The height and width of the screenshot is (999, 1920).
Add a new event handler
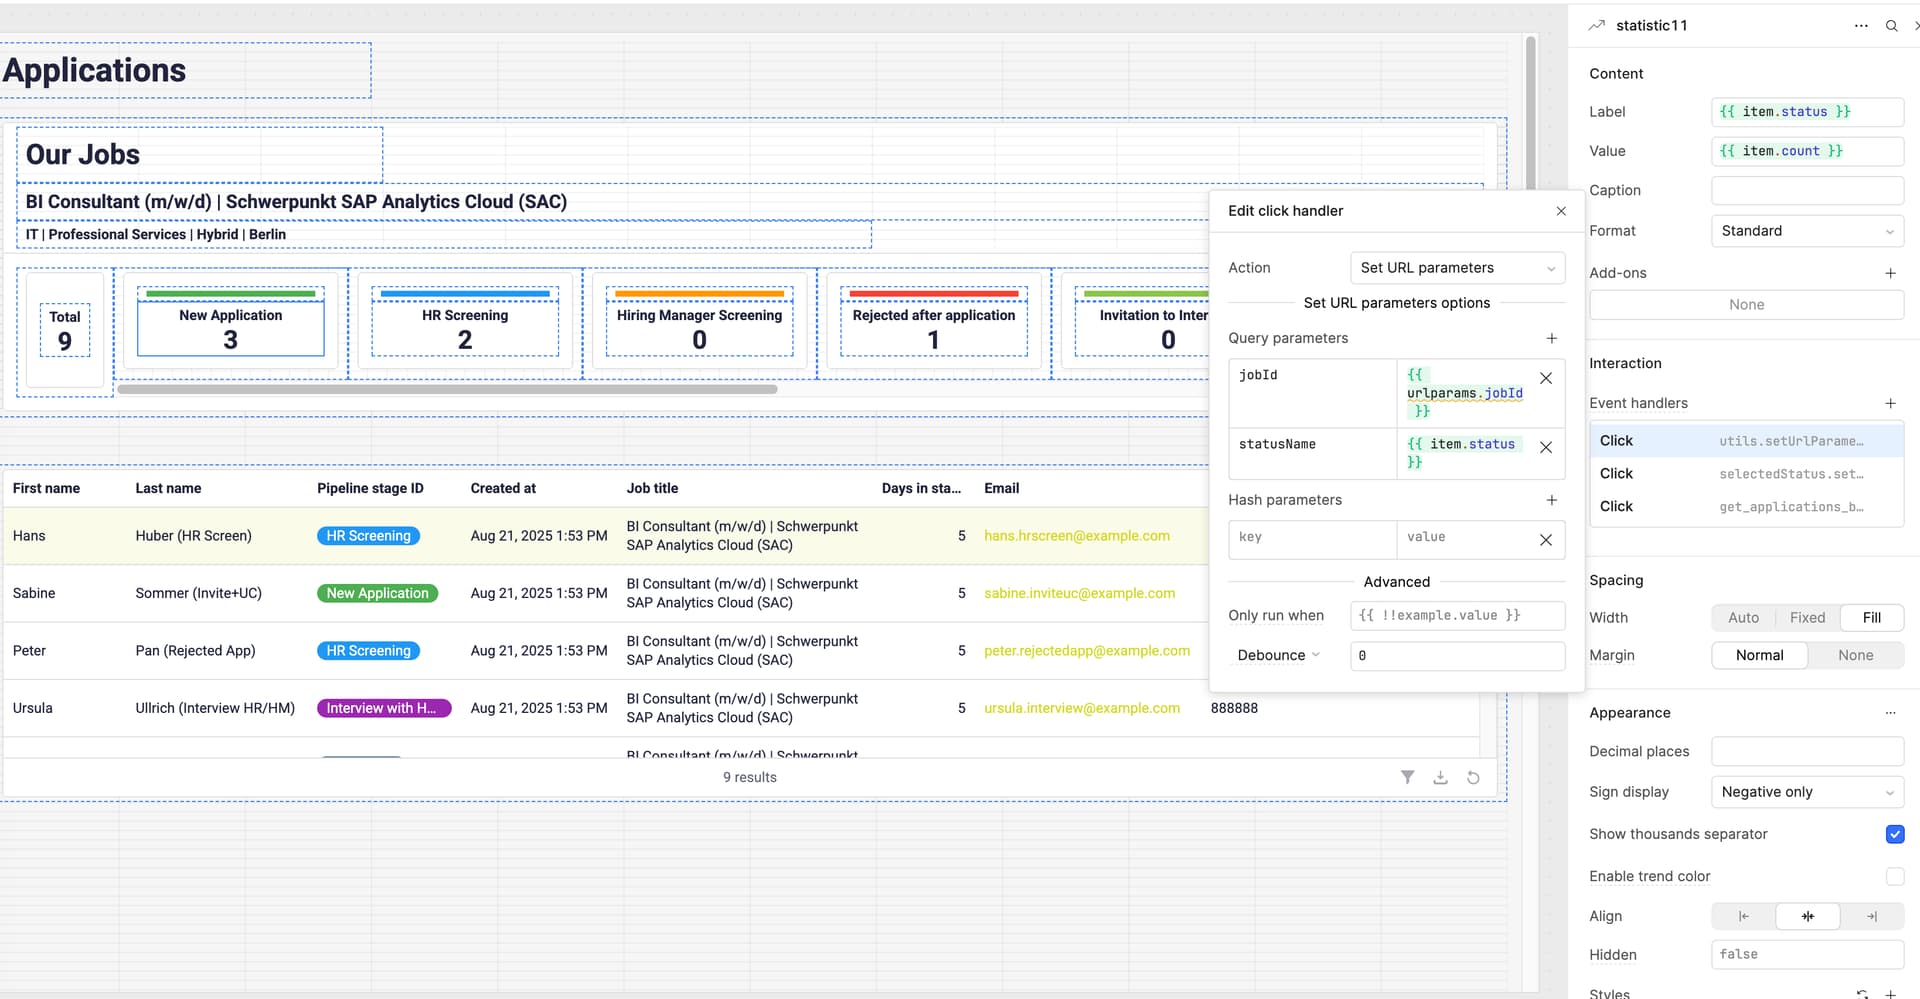[1890, 403]
